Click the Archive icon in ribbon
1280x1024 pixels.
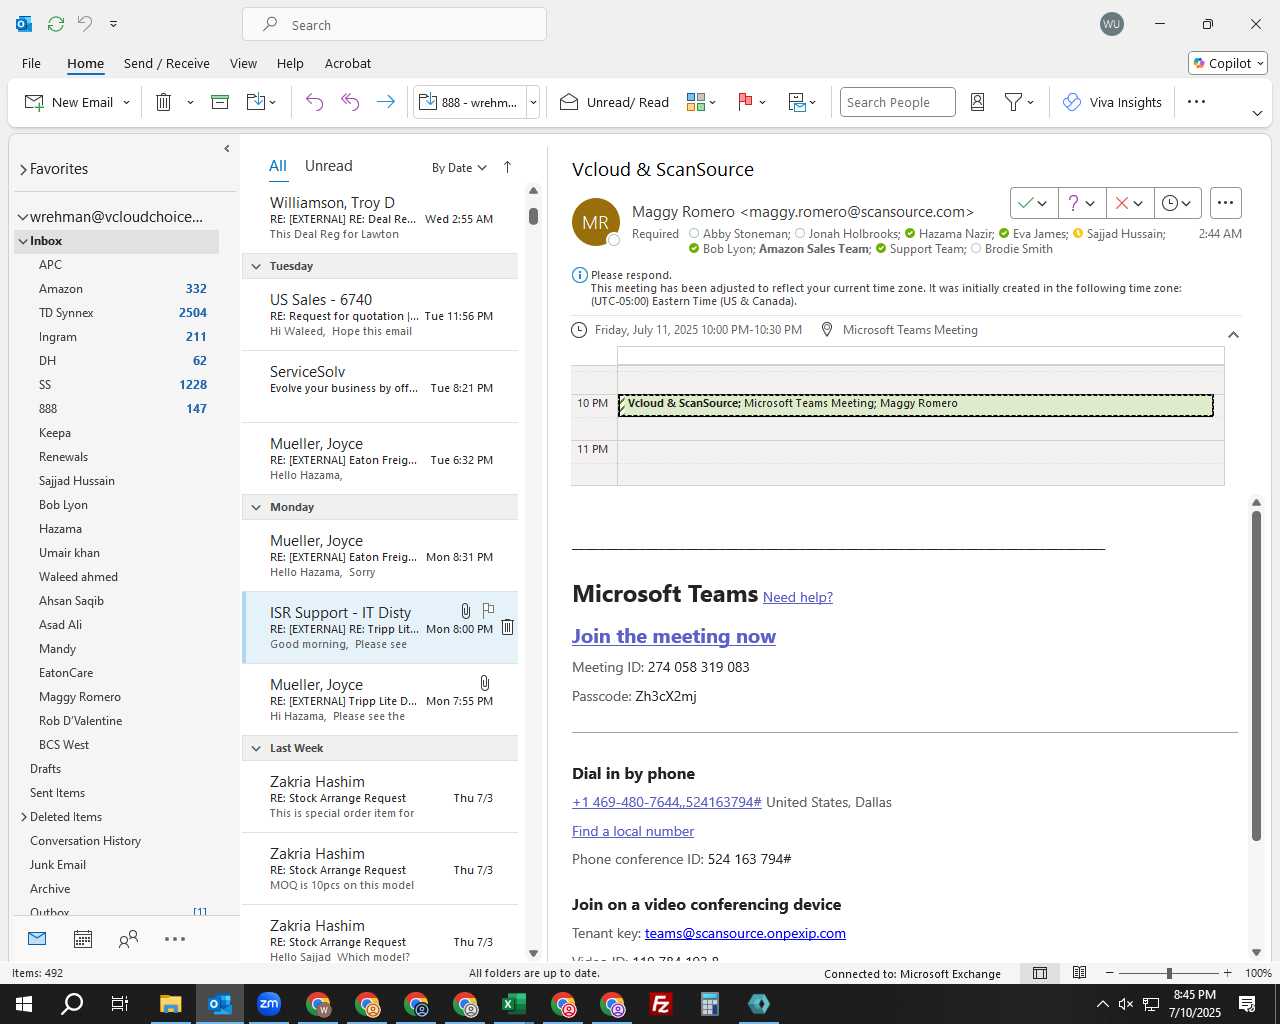220,102
